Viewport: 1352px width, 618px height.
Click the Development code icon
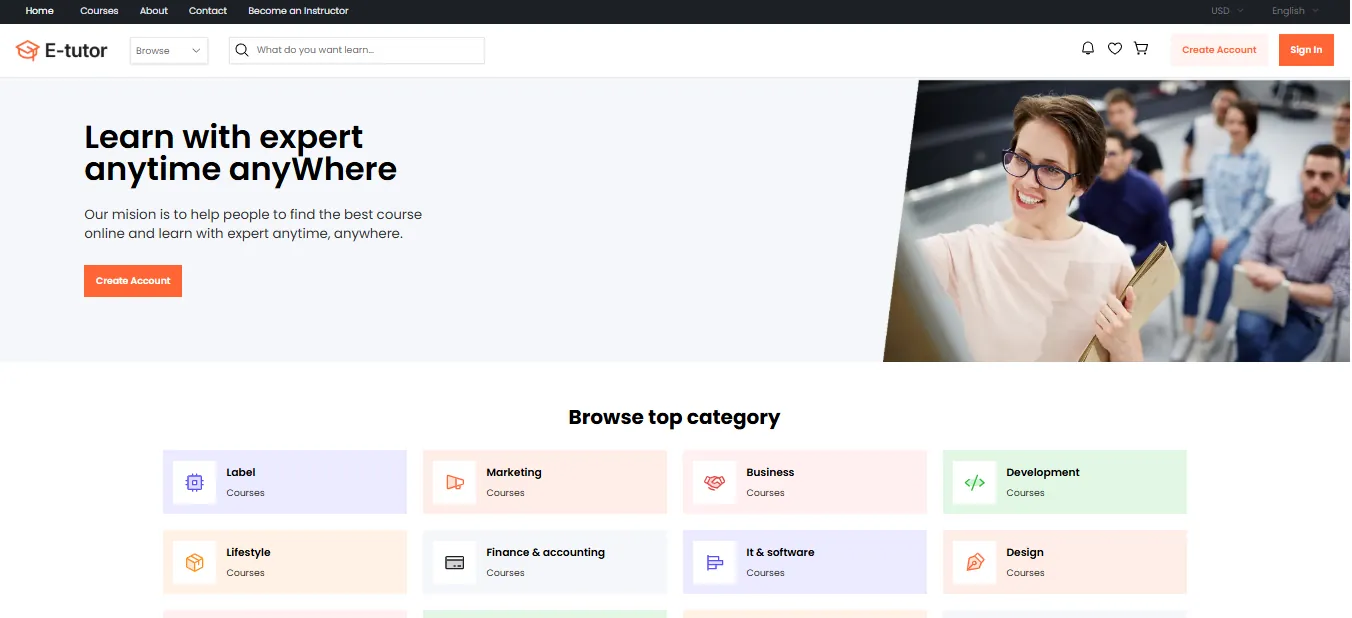point(974,483)
